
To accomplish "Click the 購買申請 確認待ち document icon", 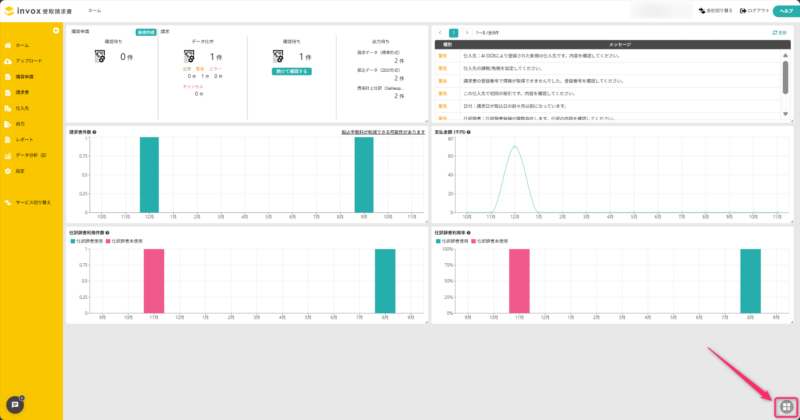I will tap(100, 56).
